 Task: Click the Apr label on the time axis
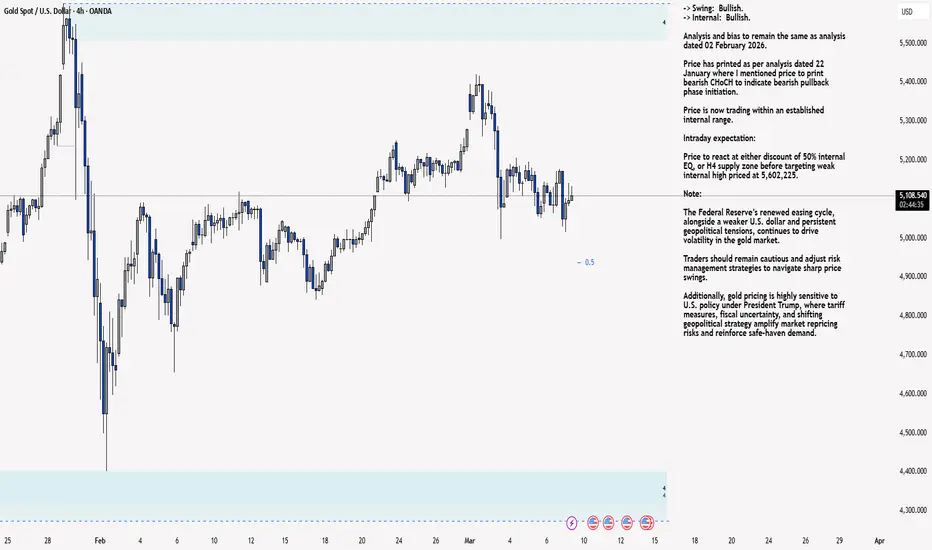(x=880, y=540)
